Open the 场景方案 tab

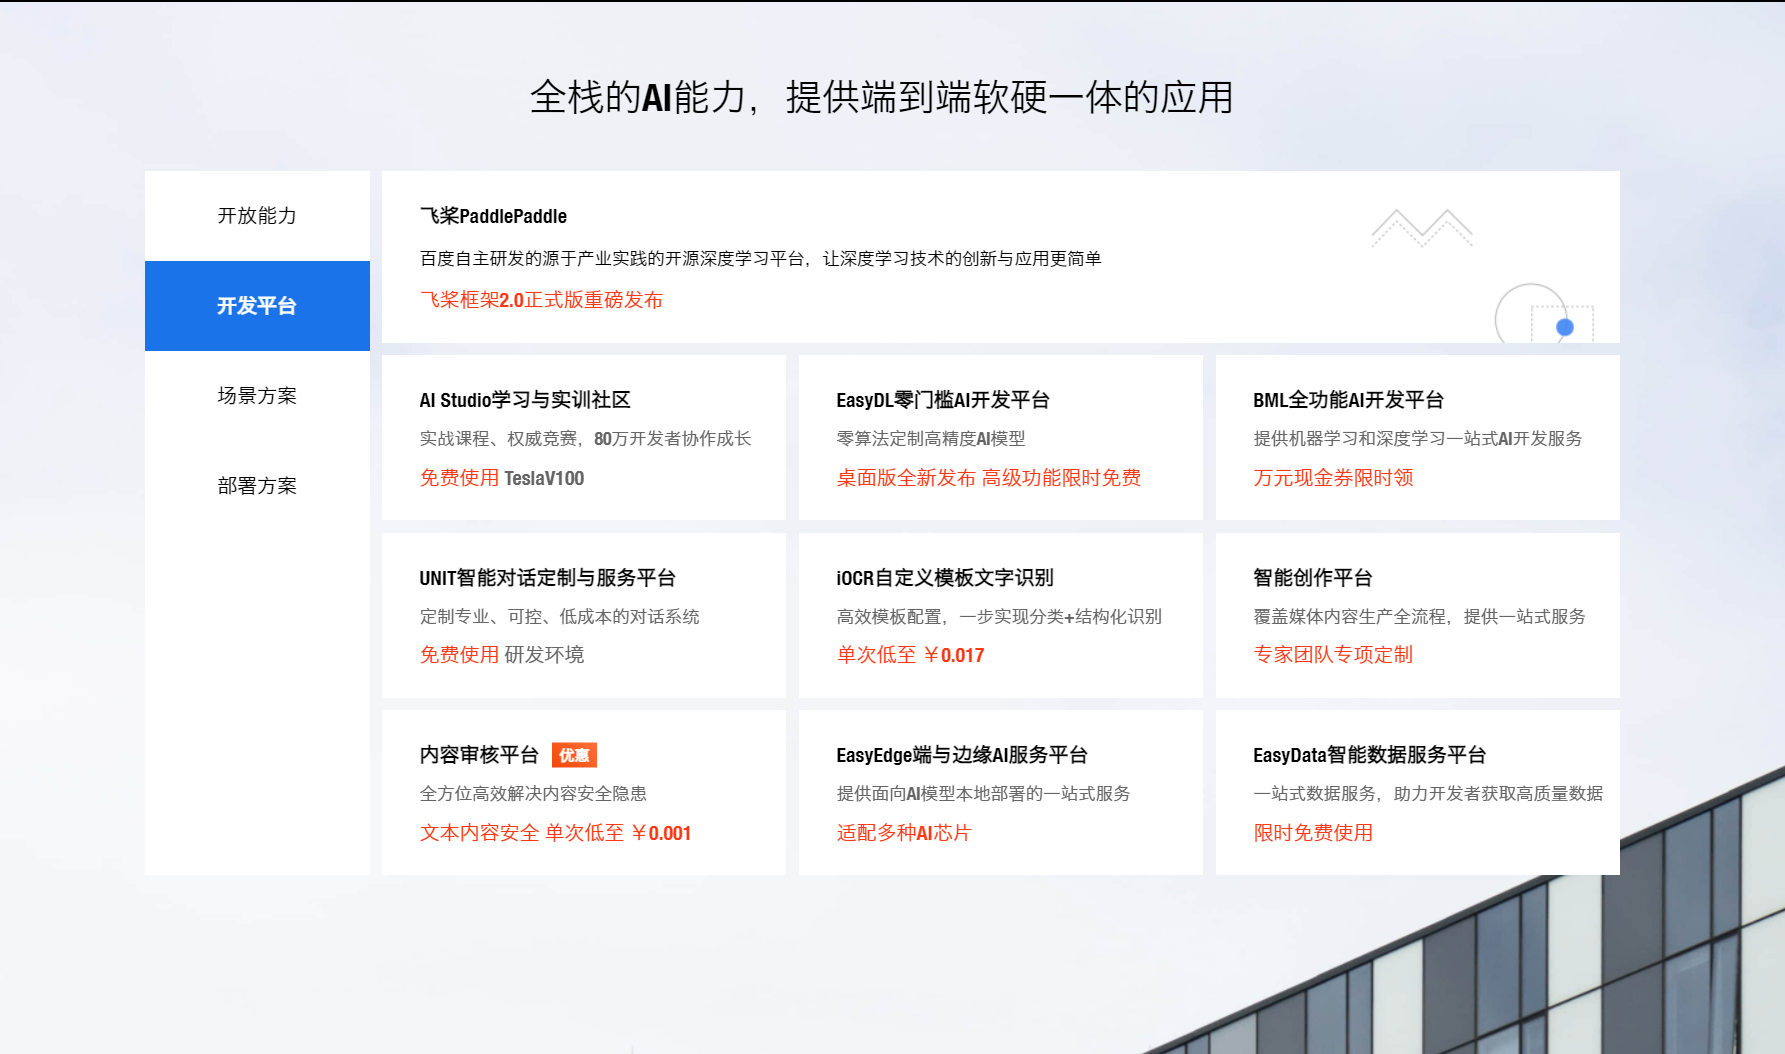(257, 396)
